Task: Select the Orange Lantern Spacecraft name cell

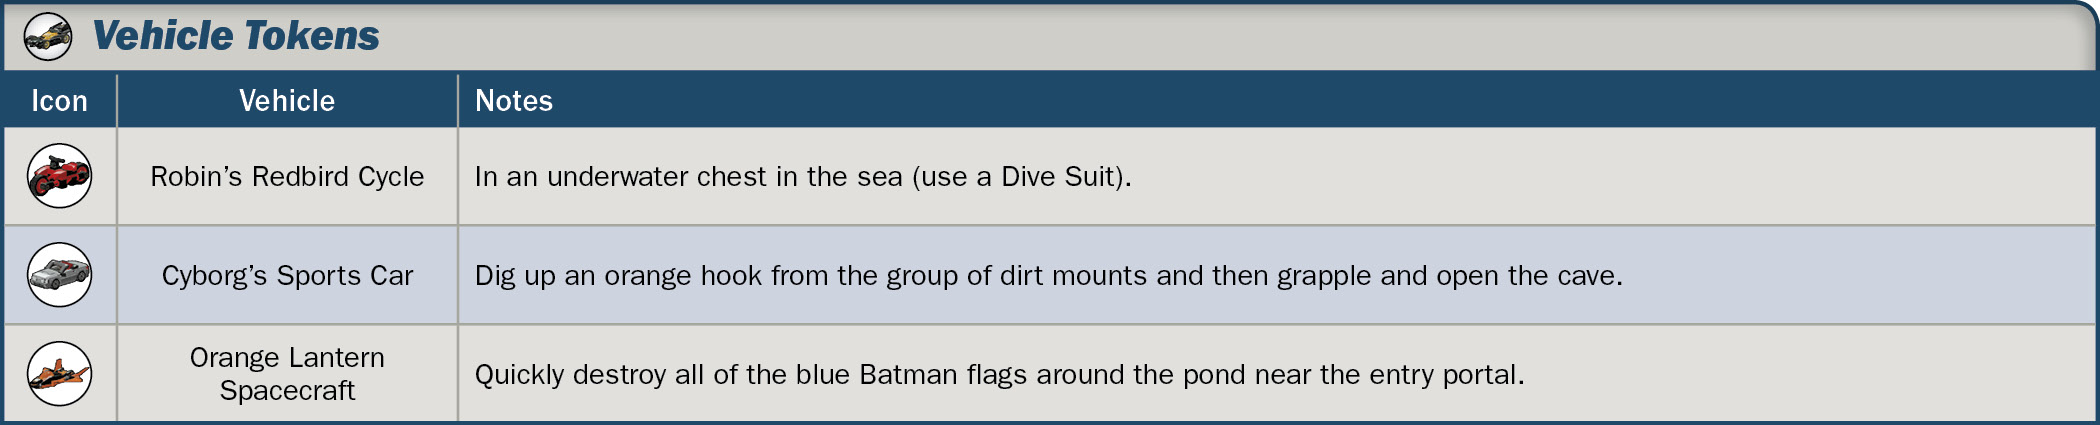Action: pyautogui.click(x=287, y=374)
